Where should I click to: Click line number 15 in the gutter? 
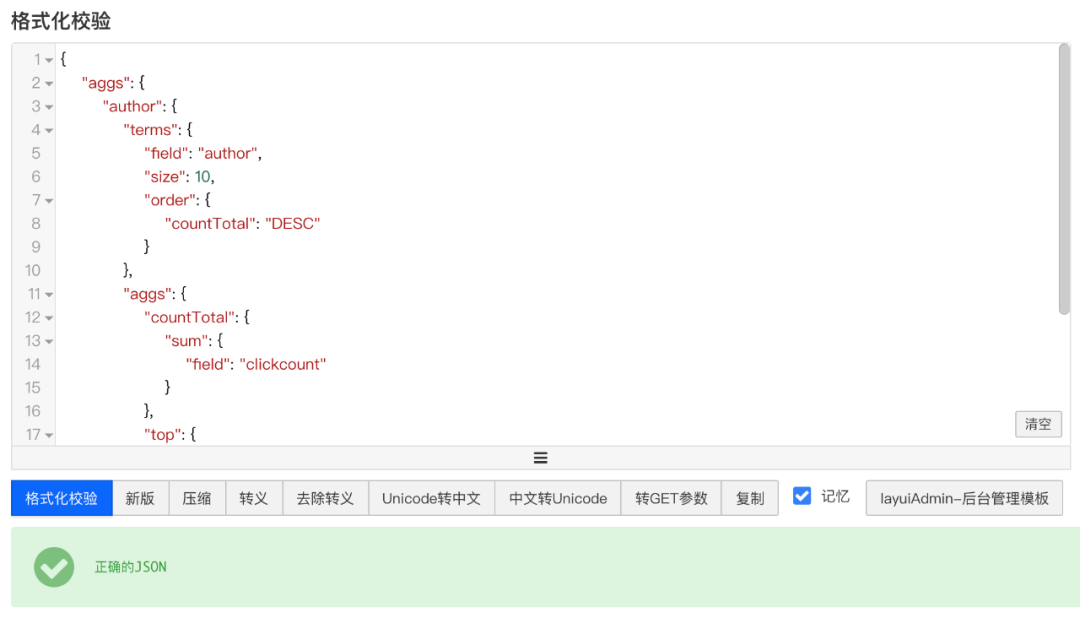pos(32,387)
